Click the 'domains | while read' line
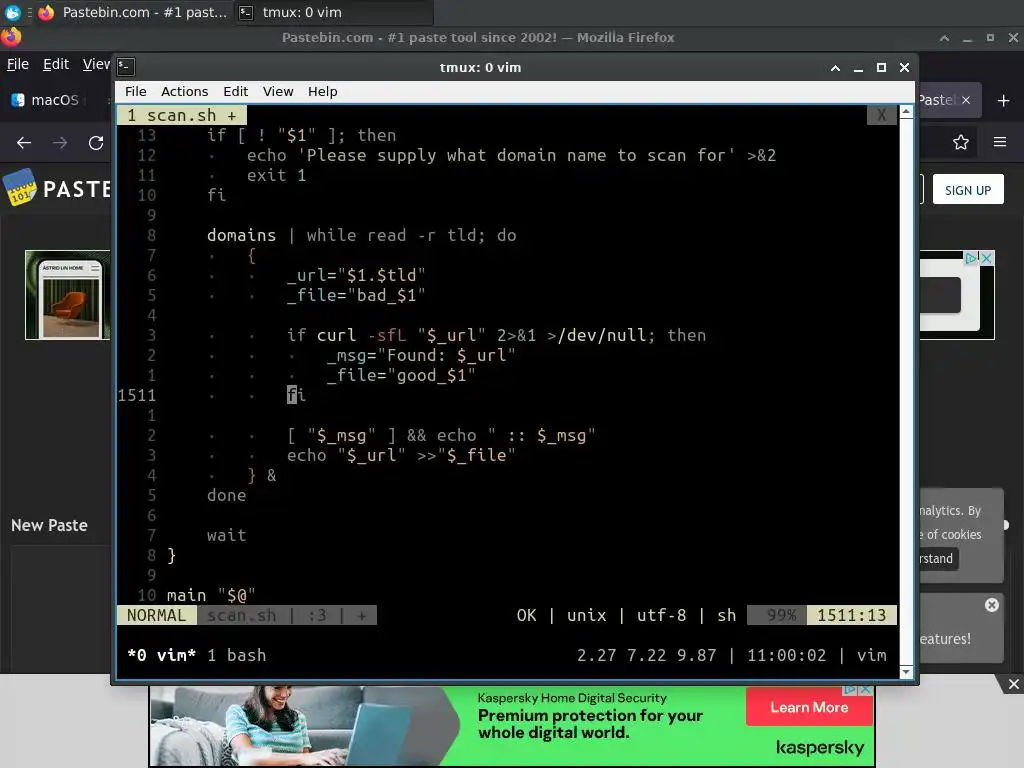 (x=361, y=235)
